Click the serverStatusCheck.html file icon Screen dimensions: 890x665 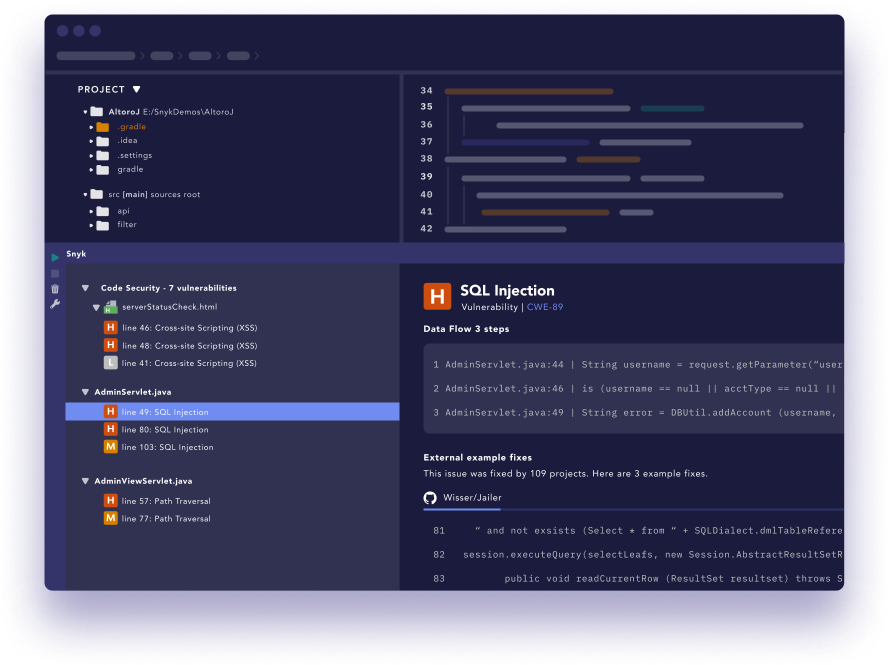click(x=109, y=309)
